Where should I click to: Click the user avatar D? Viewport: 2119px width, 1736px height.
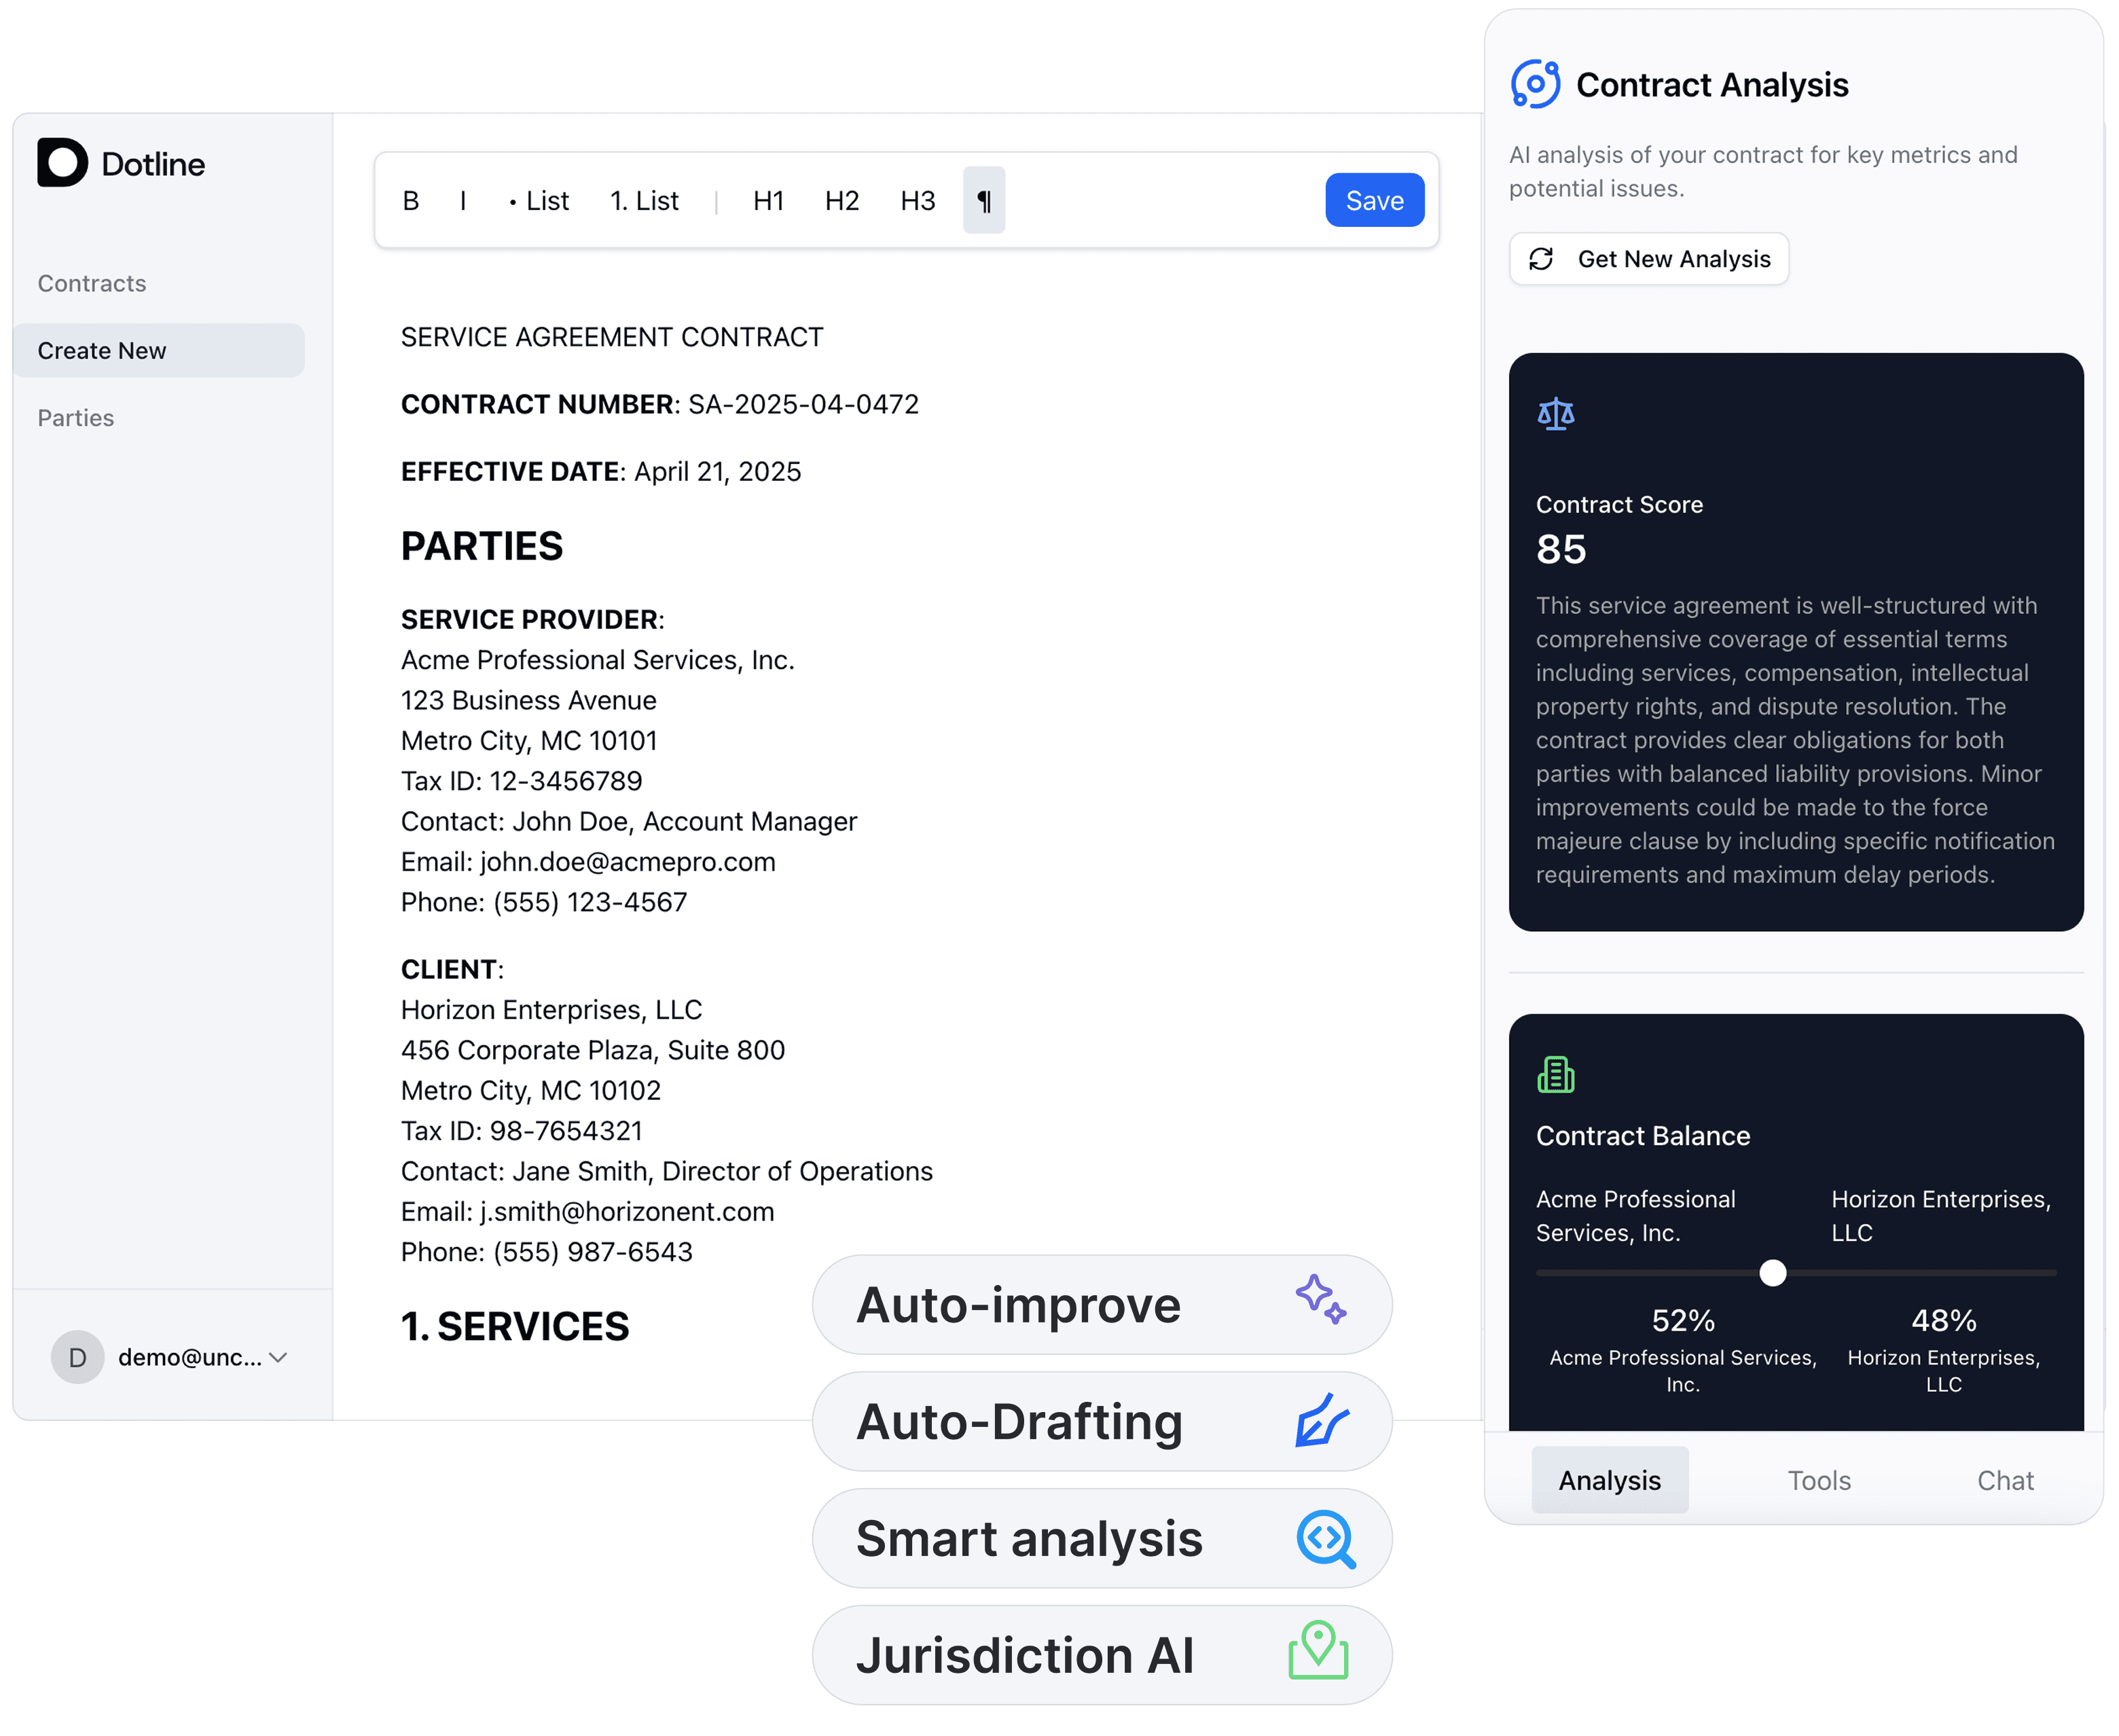click(78, 1357)
